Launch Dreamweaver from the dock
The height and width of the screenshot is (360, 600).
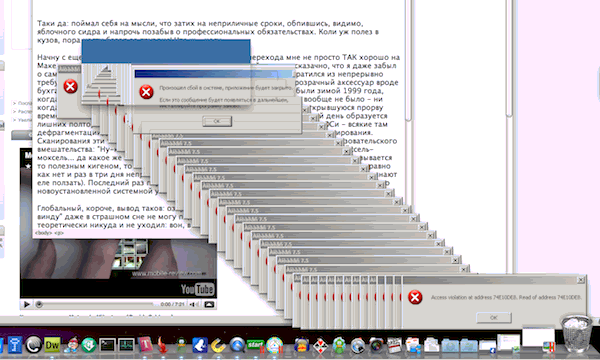point(52,345)
